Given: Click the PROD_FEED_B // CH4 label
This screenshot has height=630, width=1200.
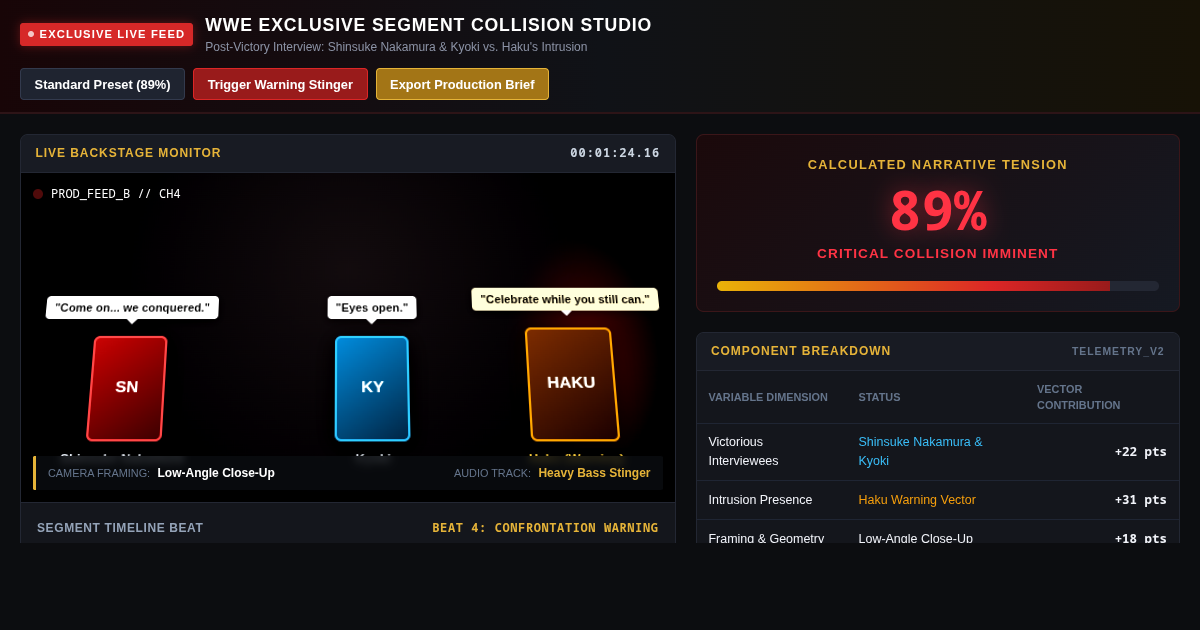Looking at the screenshot, I should 116,194.
